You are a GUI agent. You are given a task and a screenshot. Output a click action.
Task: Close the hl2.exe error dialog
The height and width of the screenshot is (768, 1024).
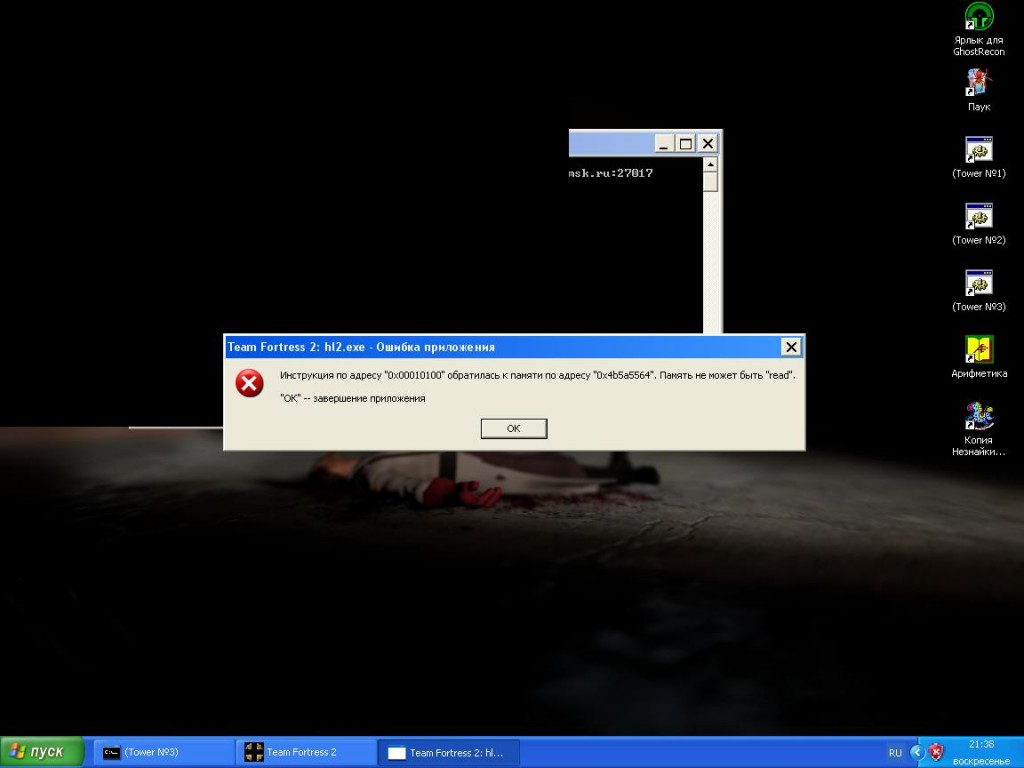[791, 347]
